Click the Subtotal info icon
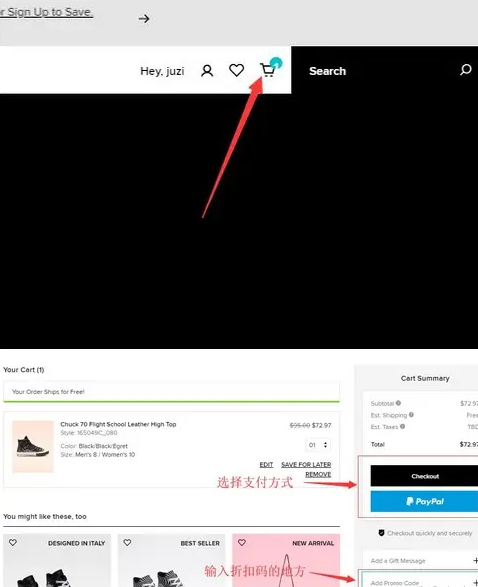This screenshot has height=587, width=478. point(398,403)
